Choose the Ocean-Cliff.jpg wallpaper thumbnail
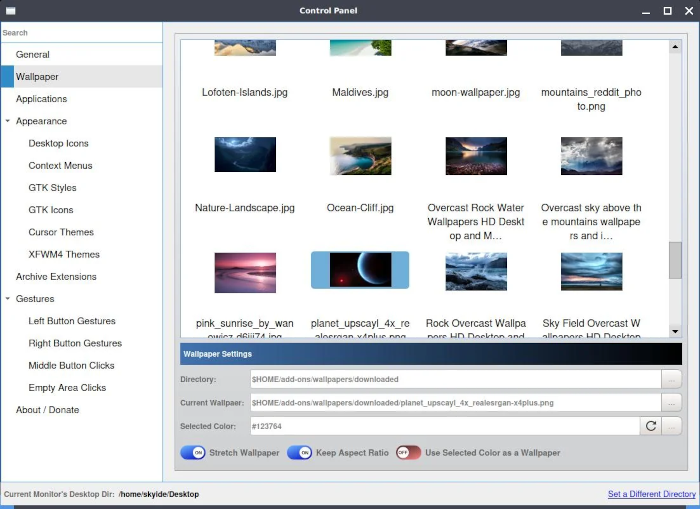This screenshot has width=700, height=509. 360,156
